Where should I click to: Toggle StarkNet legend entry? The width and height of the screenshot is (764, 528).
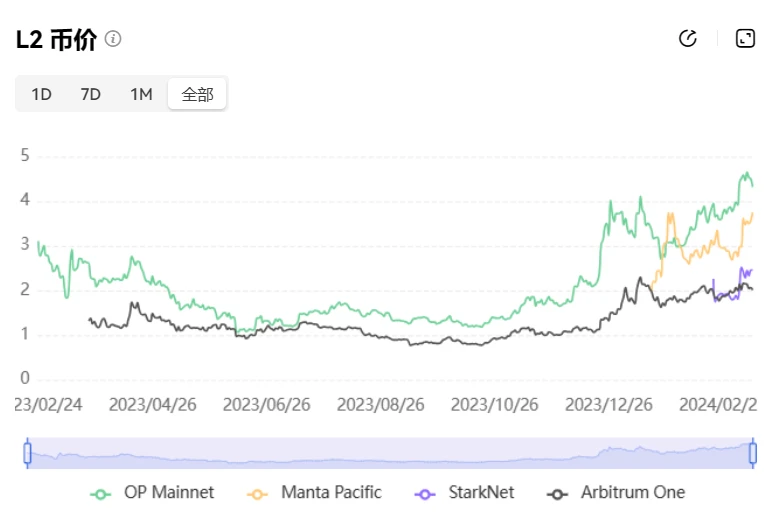tap(468, 492)
